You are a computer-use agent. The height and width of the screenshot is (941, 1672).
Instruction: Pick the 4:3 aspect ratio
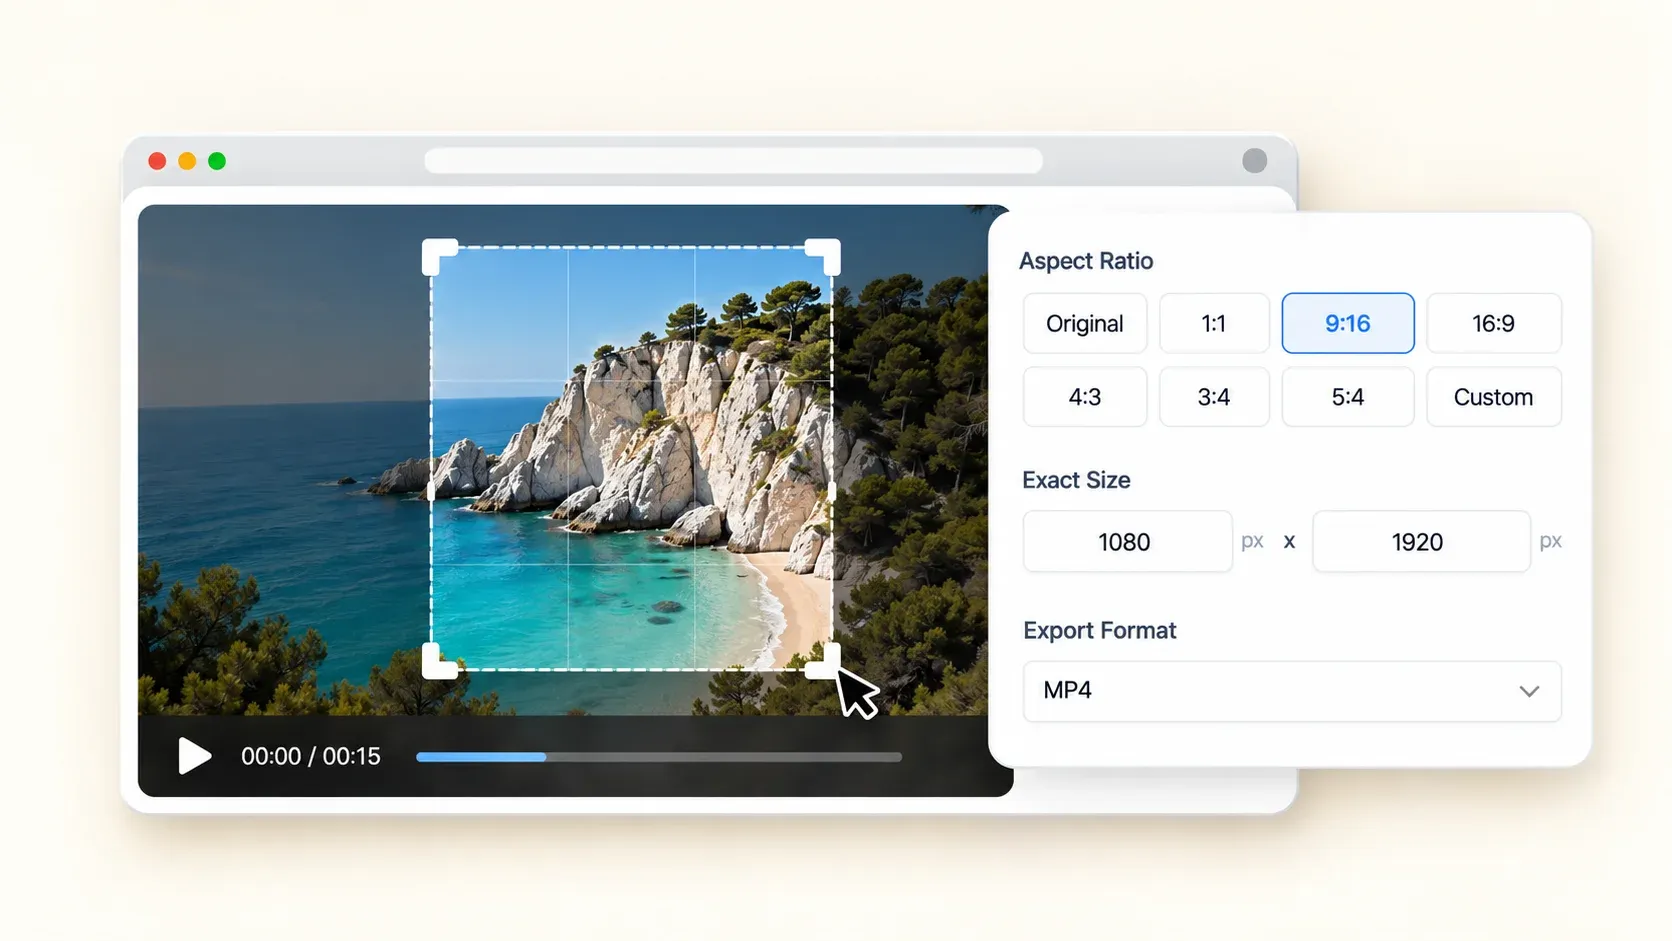(x=1085, y=397)
